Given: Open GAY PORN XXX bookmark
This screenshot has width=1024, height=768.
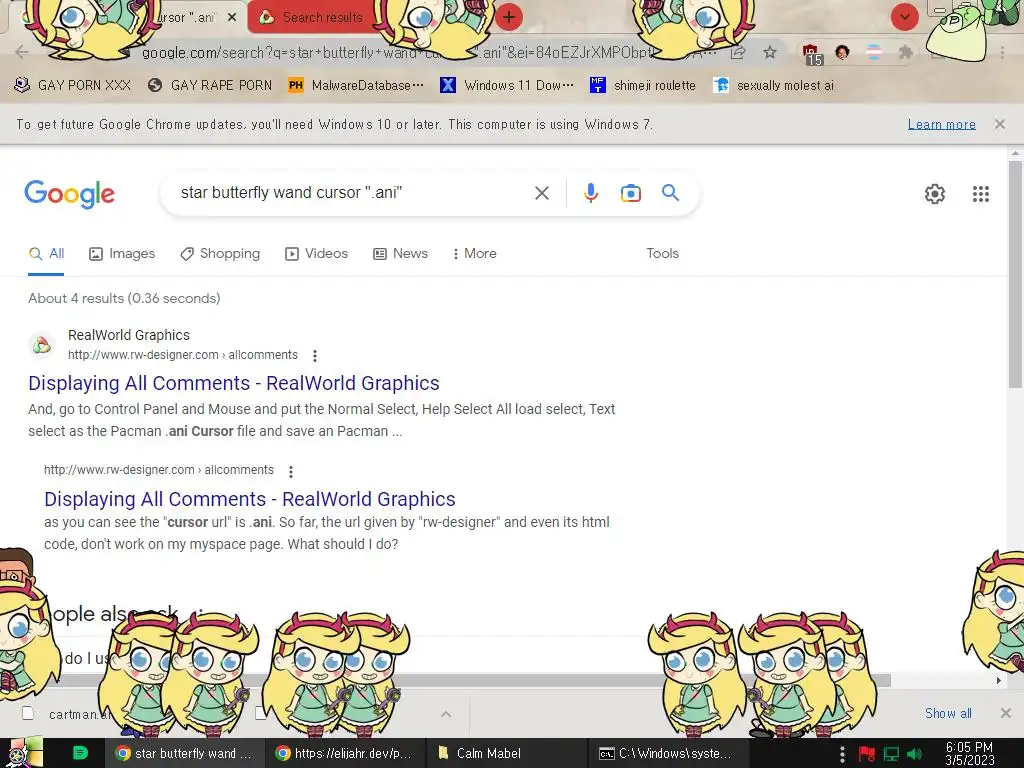Looking at the screenshot, I should 72,85.
